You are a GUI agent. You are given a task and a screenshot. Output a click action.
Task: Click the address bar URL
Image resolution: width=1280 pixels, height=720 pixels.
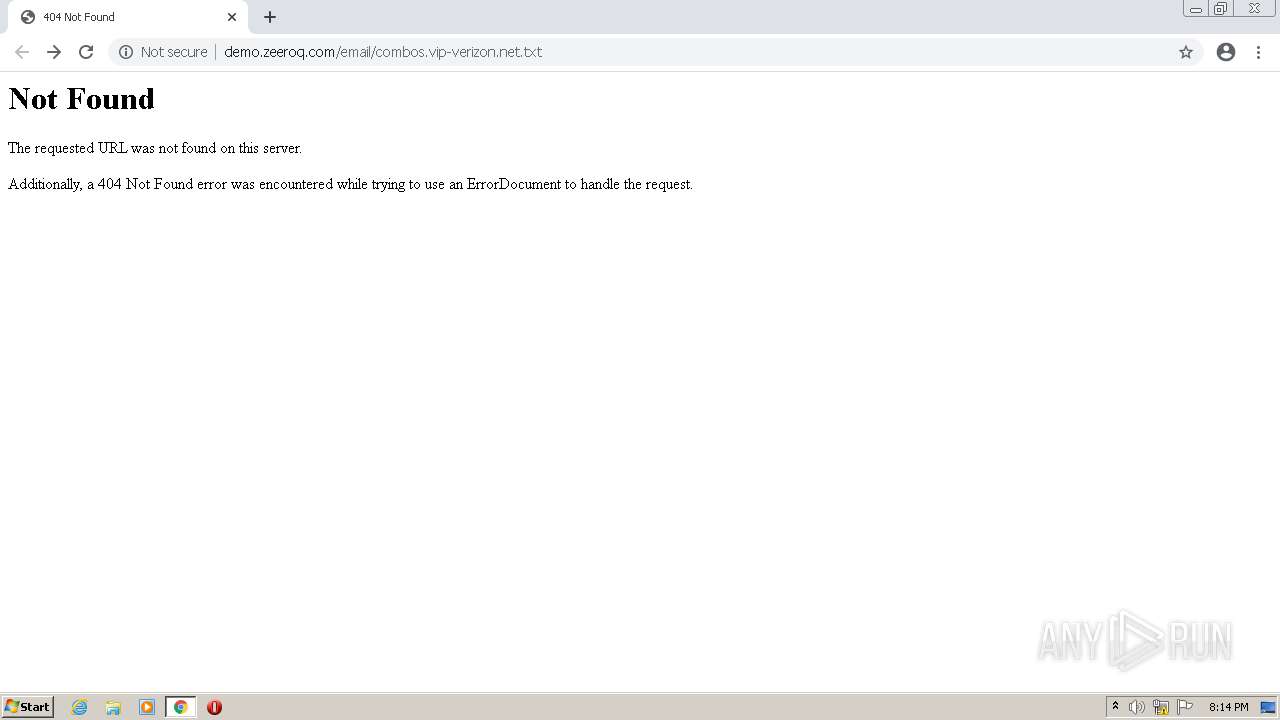point(383,52)
